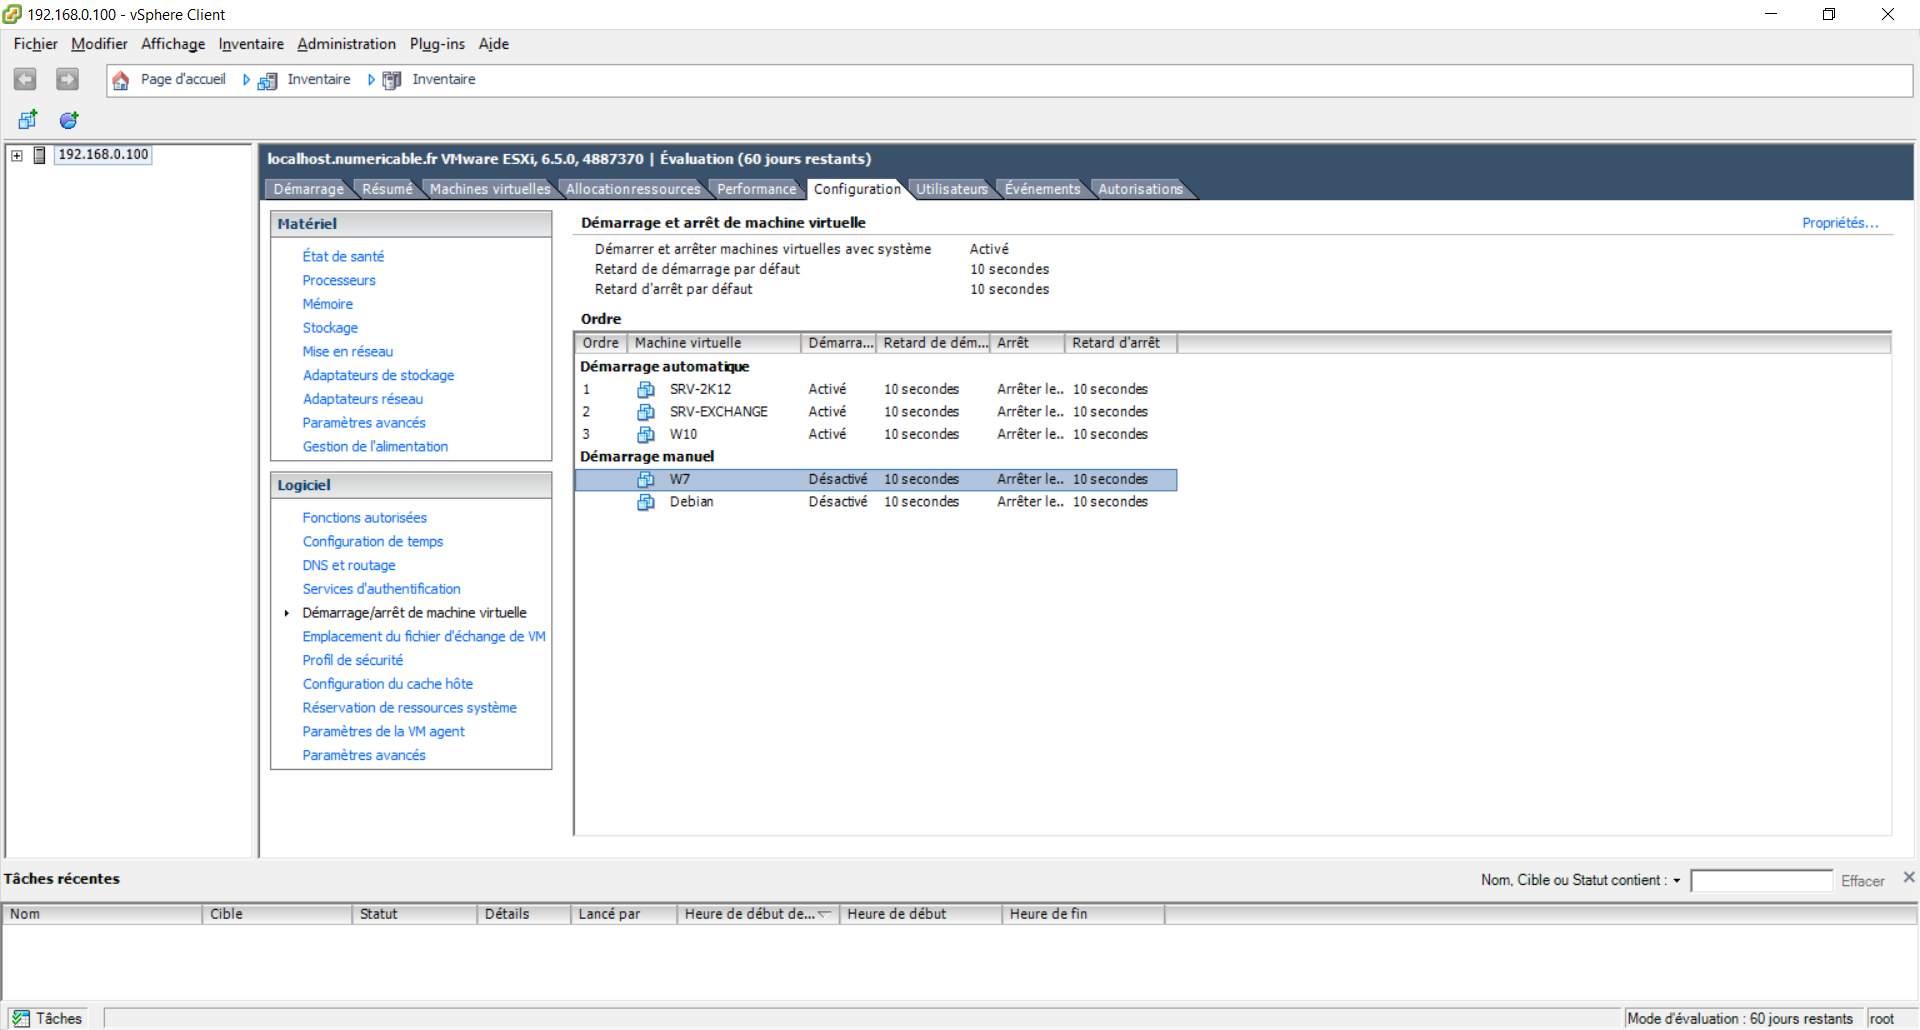
Task: Switch to the Machines virtuelles tab
Action: click(490, 189)
